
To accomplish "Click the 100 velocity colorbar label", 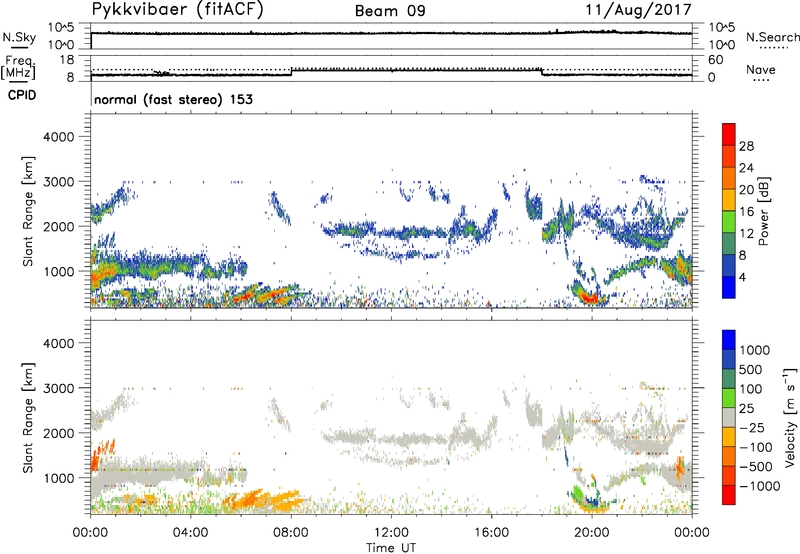I will coord(751,389).
